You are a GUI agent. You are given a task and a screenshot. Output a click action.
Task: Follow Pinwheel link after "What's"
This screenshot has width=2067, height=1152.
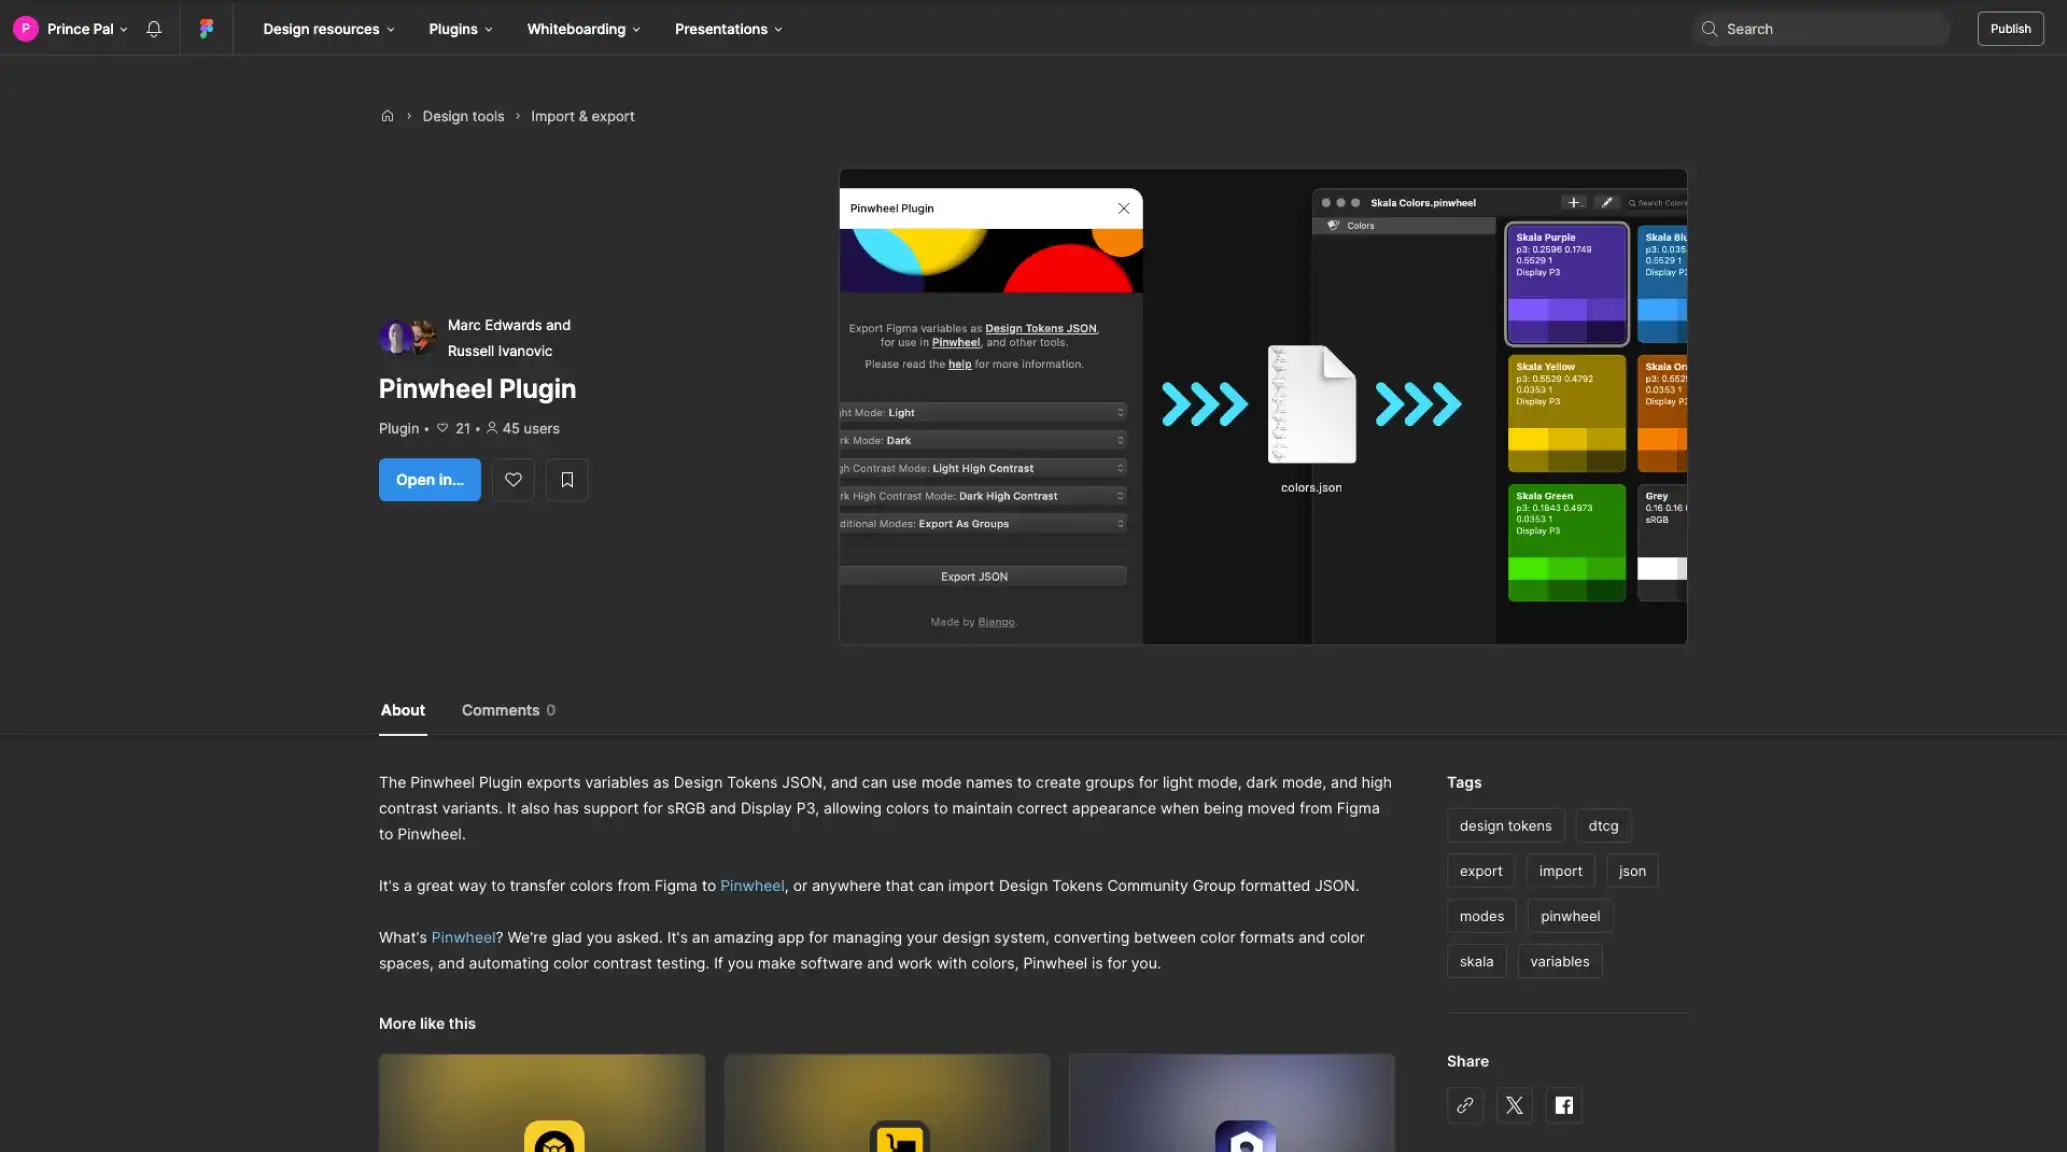click(x=463, y=938)
